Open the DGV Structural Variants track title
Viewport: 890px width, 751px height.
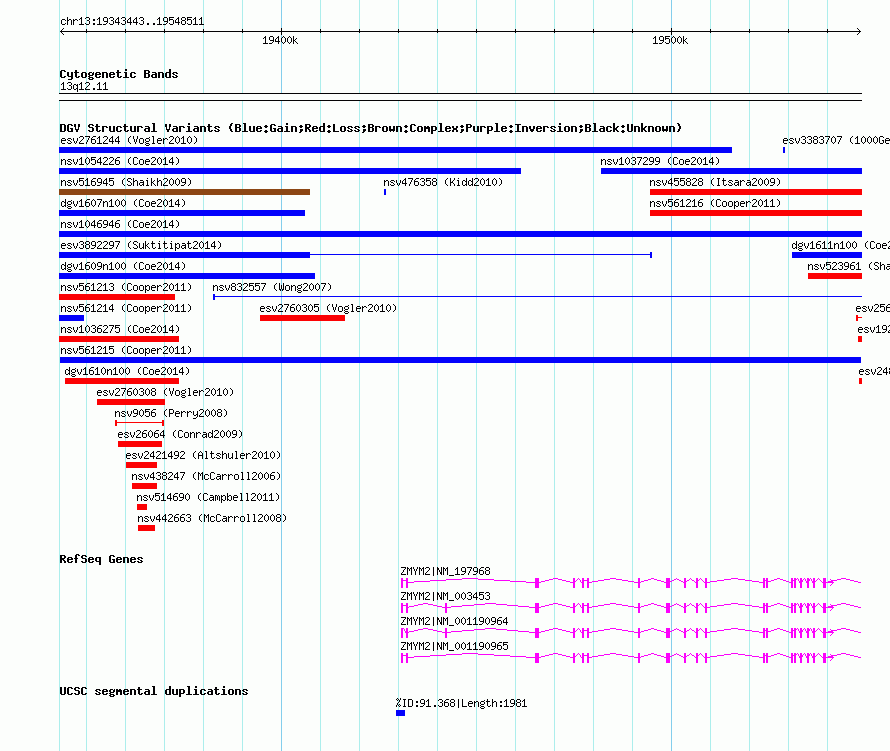click(371, 128)
